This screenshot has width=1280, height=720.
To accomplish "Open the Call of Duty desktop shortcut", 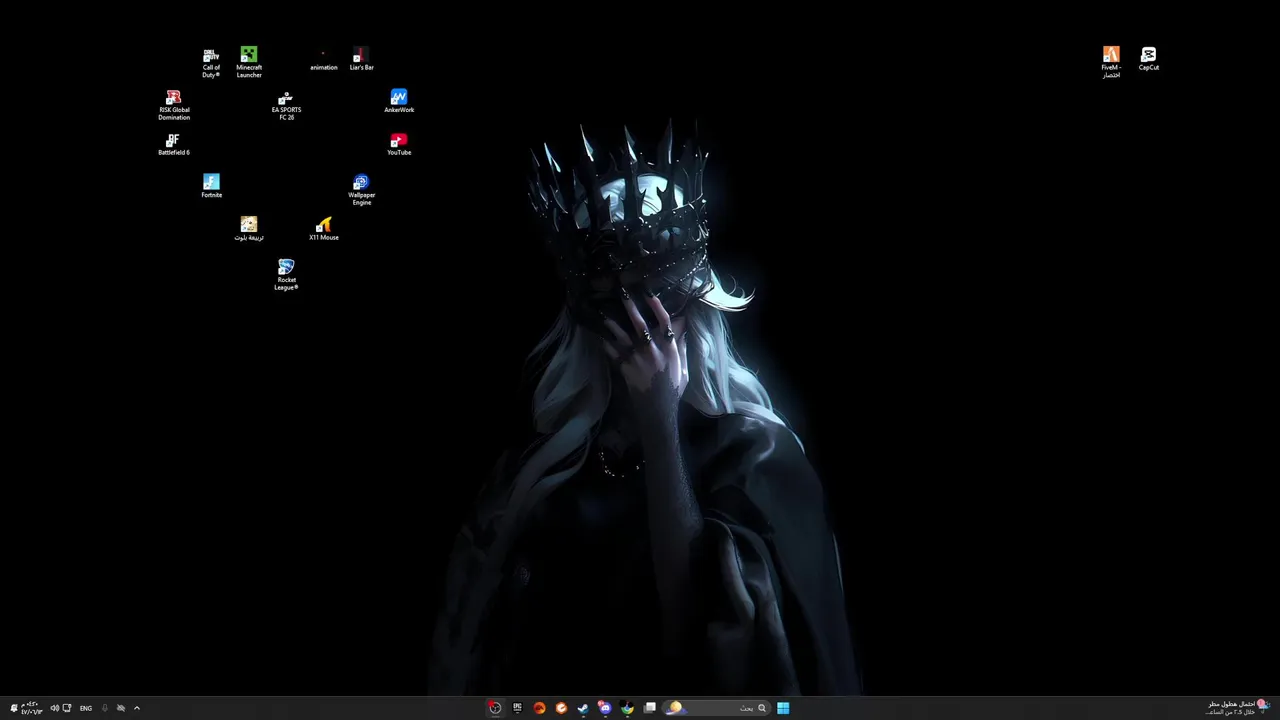I will pyautogui.click(x=211, y=62).
